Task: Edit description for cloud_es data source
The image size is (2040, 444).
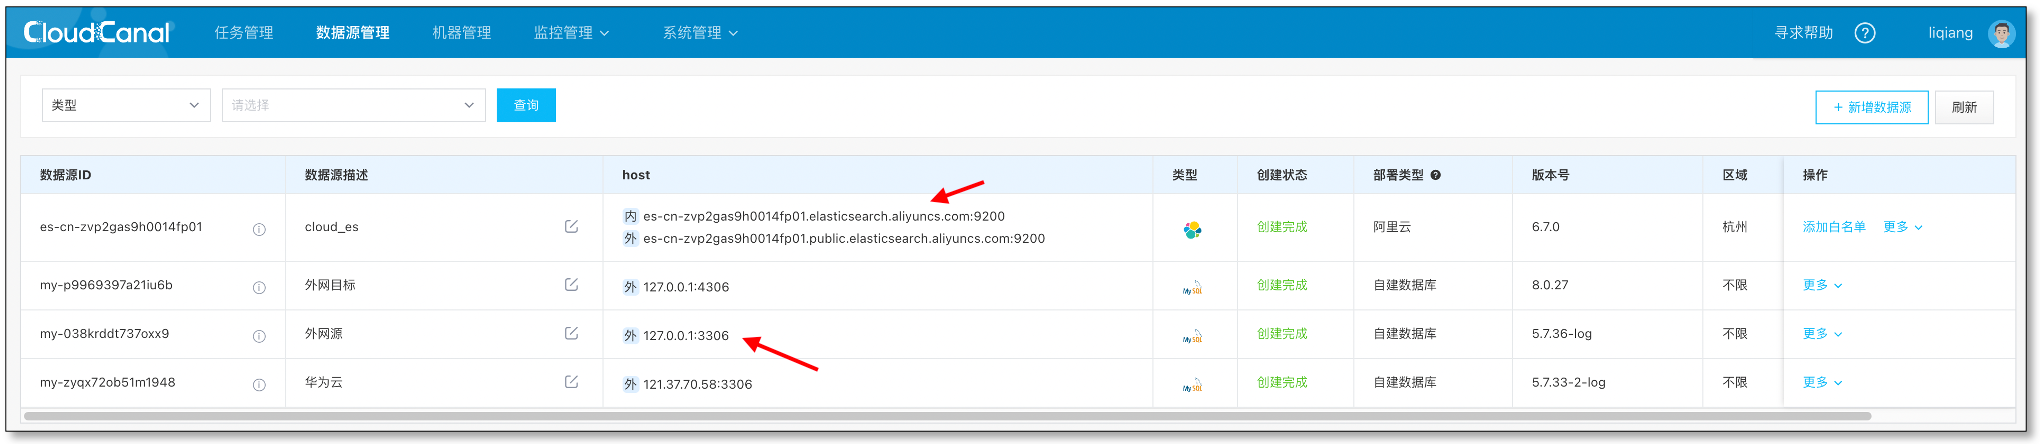Action: [571, 227]
